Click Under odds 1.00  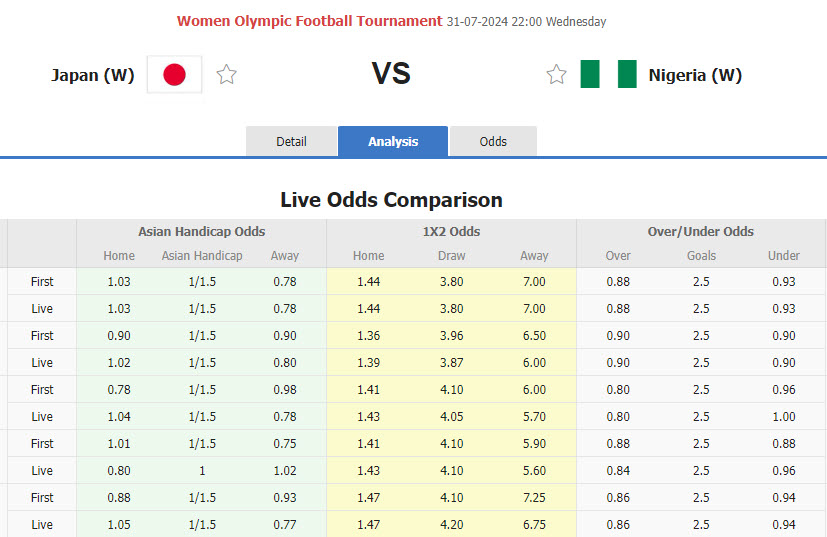point(784,416)
